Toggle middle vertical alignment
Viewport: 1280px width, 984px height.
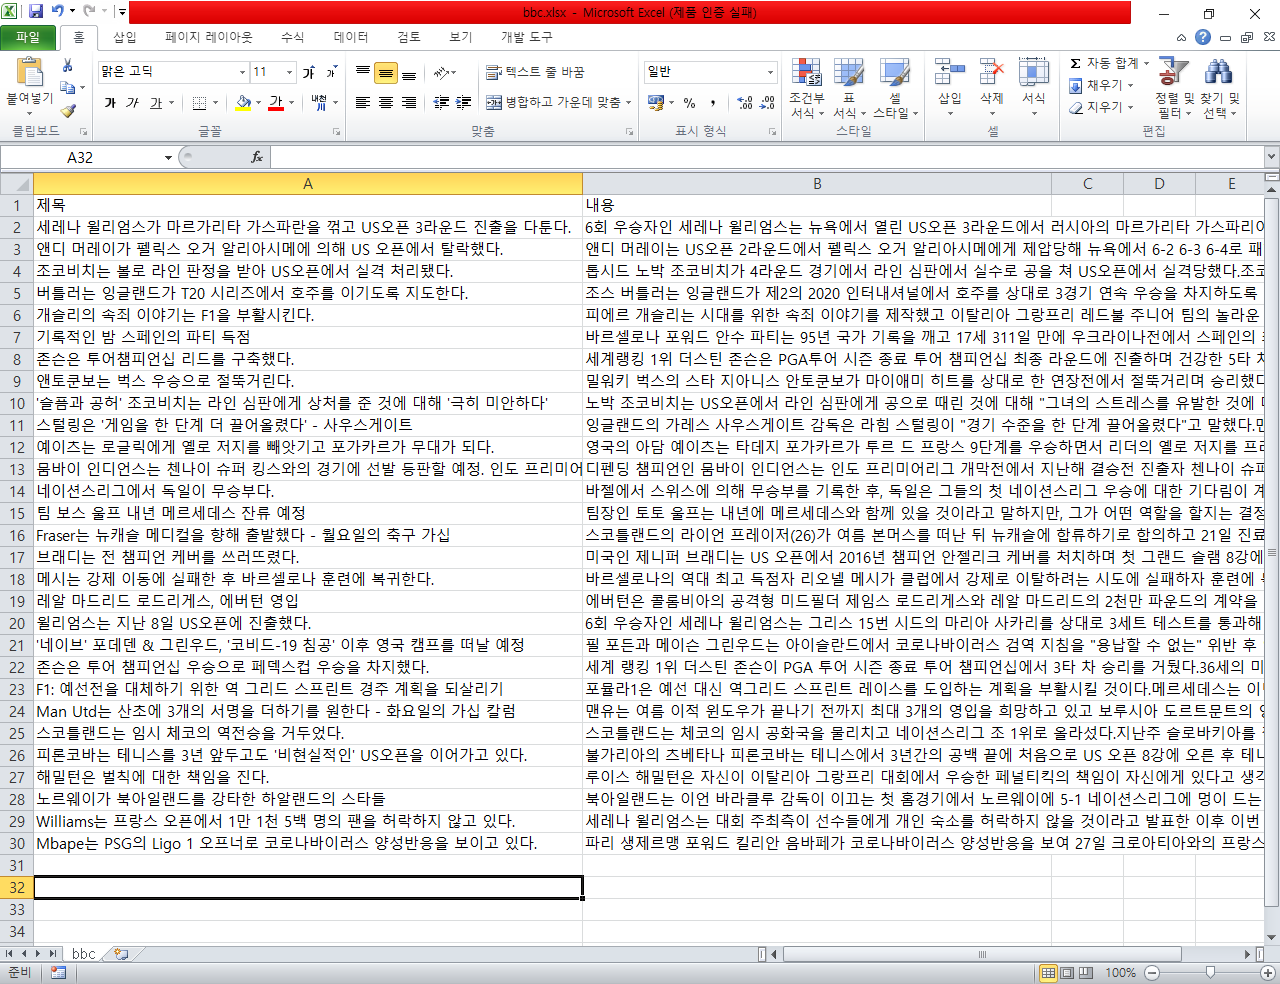tap(386, 72)
